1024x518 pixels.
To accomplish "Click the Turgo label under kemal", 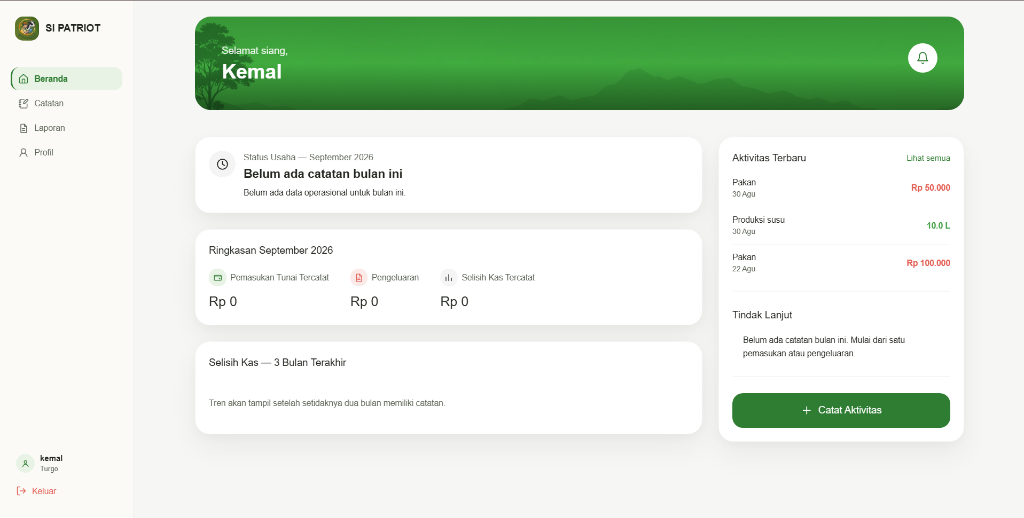I will [49, 469].
